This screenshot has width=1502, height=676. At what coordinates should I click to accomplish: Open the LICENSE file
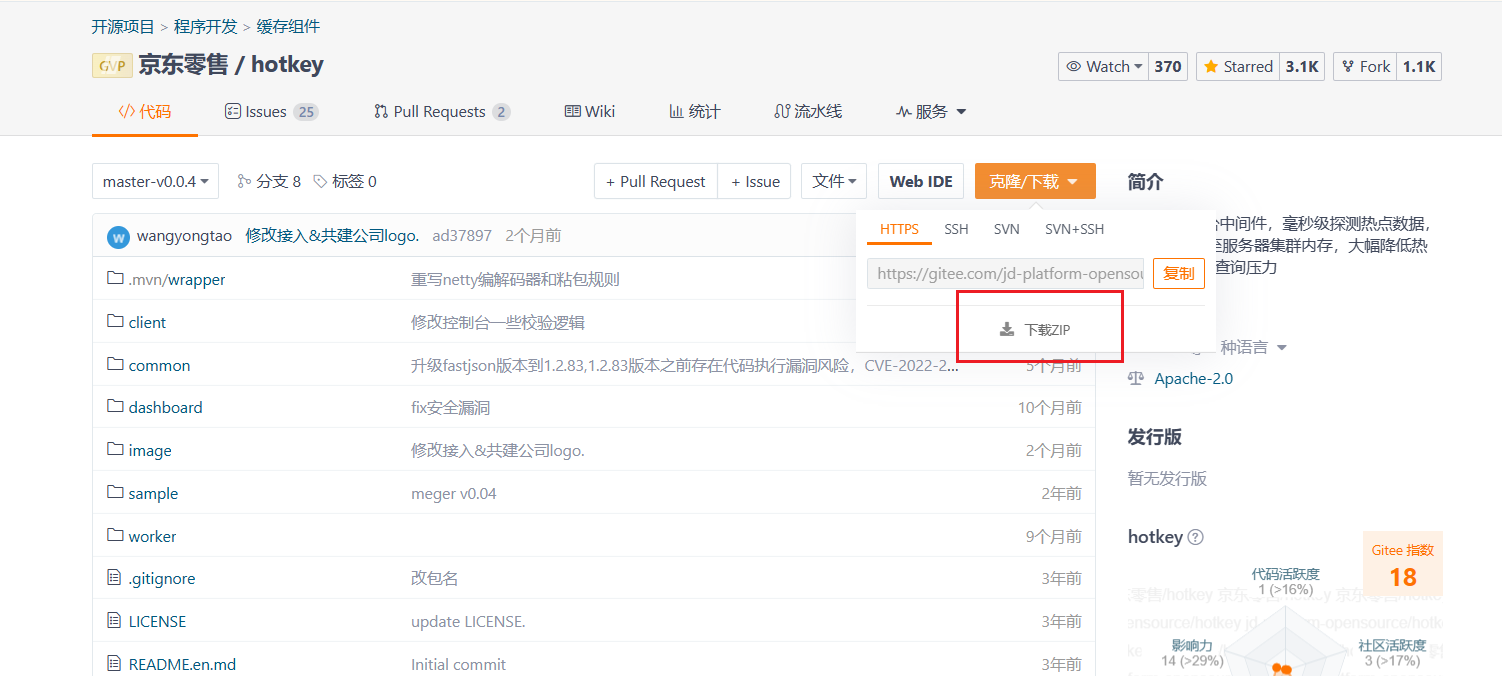(157, 621)
